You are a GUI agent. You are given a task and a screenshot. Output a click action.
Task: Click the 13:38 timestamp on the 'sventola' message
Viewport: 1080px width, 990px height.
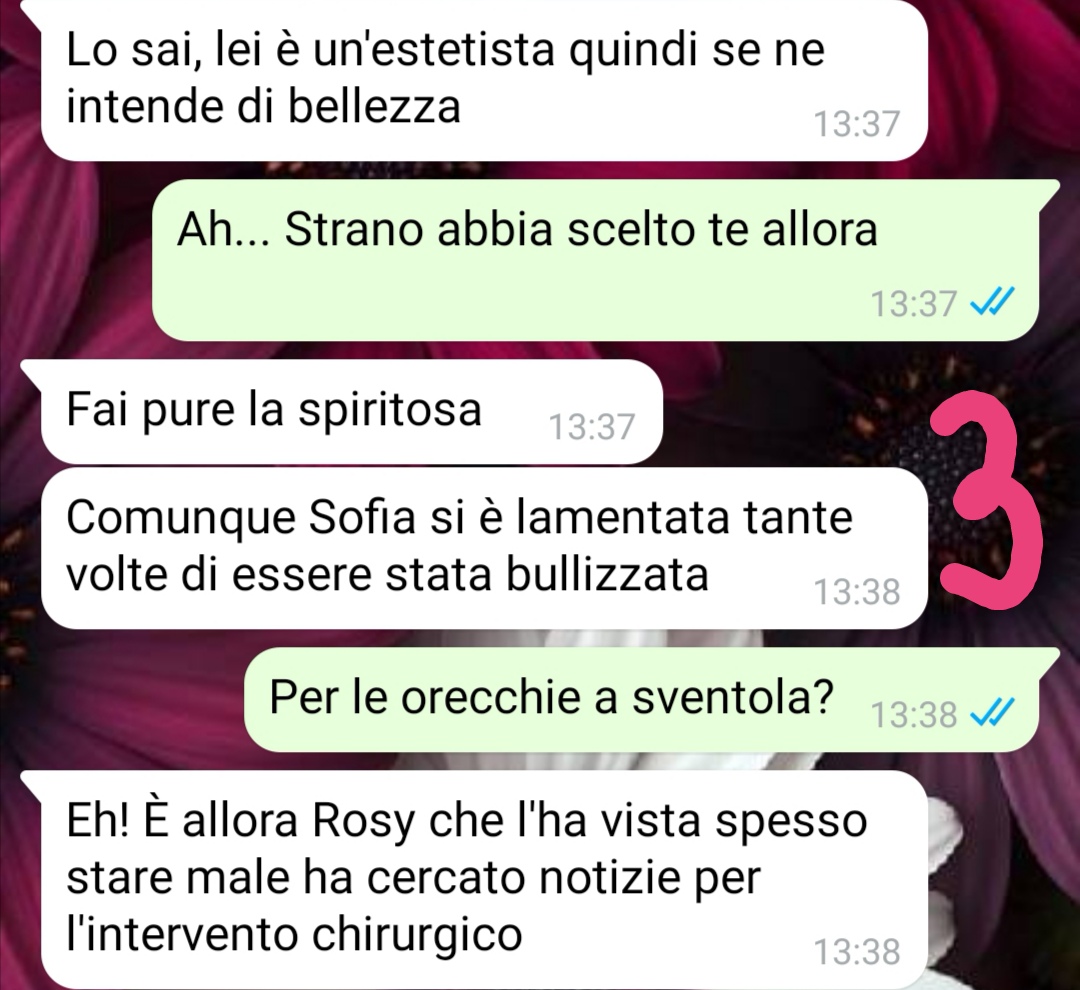click(x=914, y=714)
